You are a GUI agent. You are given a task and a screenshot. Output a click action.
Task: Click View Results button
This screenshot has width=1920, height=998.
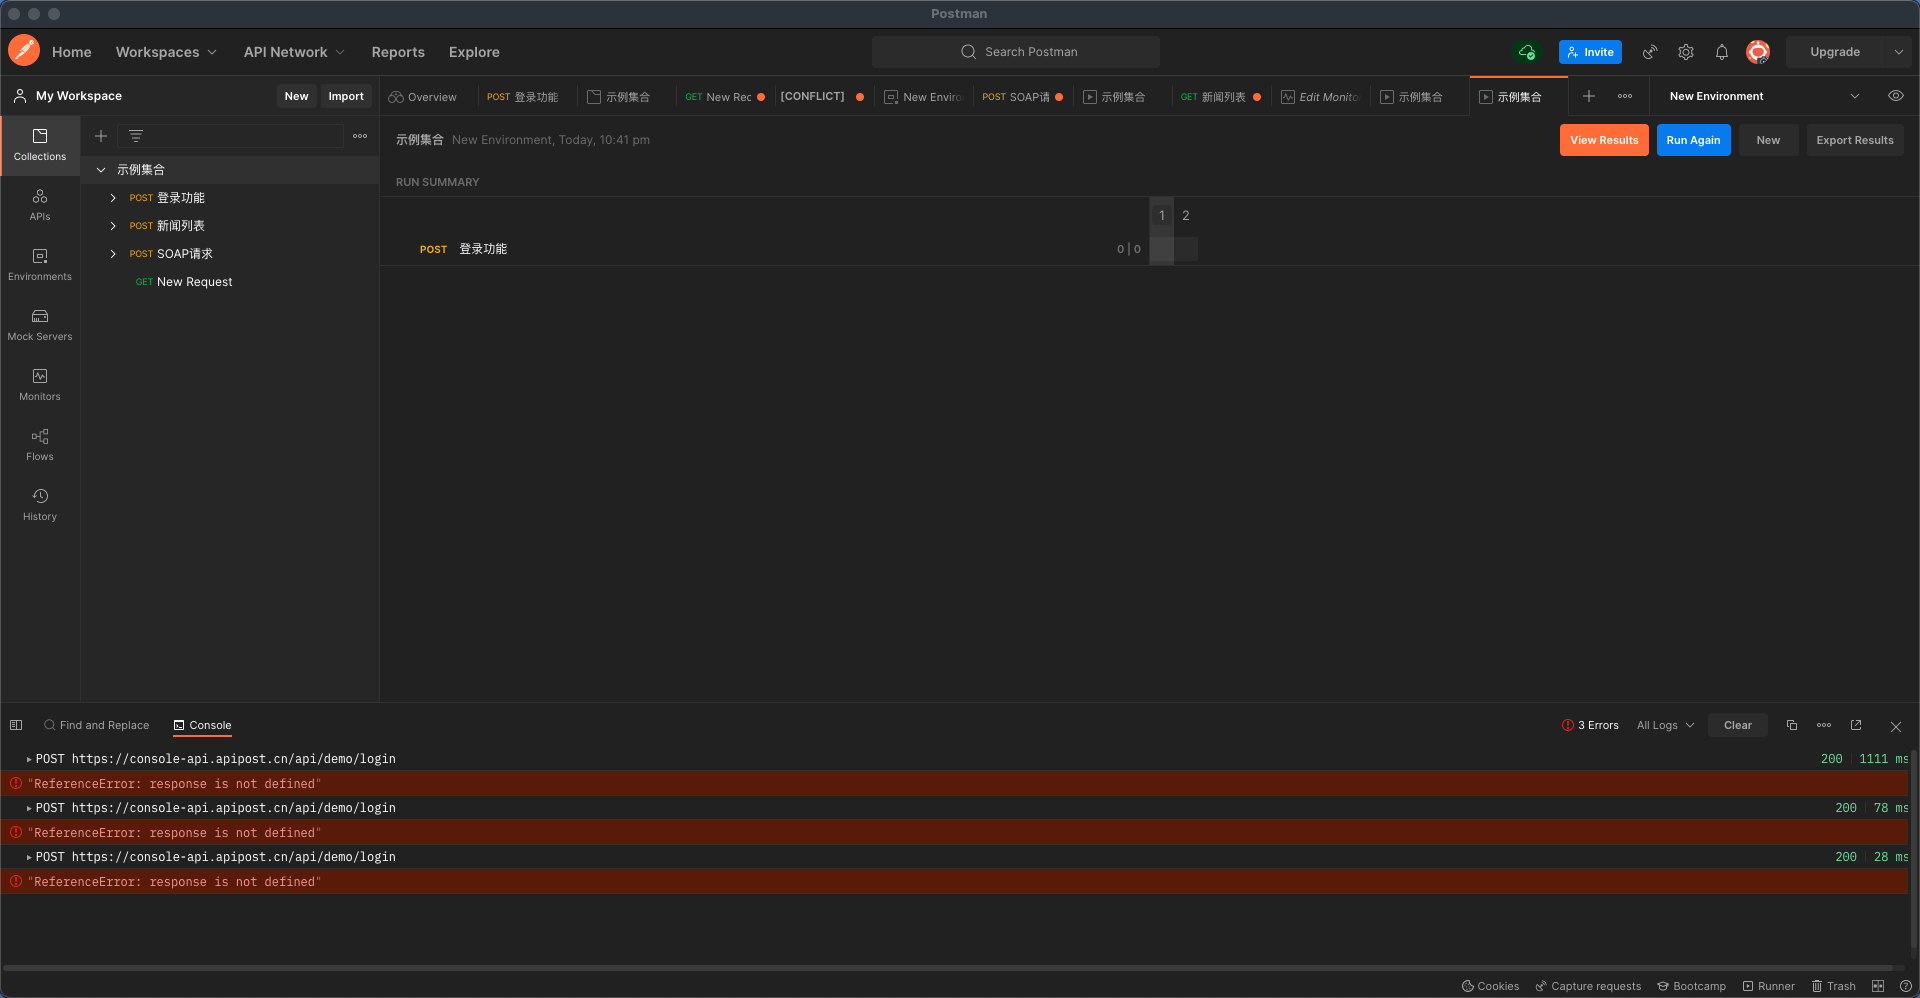1604,140
